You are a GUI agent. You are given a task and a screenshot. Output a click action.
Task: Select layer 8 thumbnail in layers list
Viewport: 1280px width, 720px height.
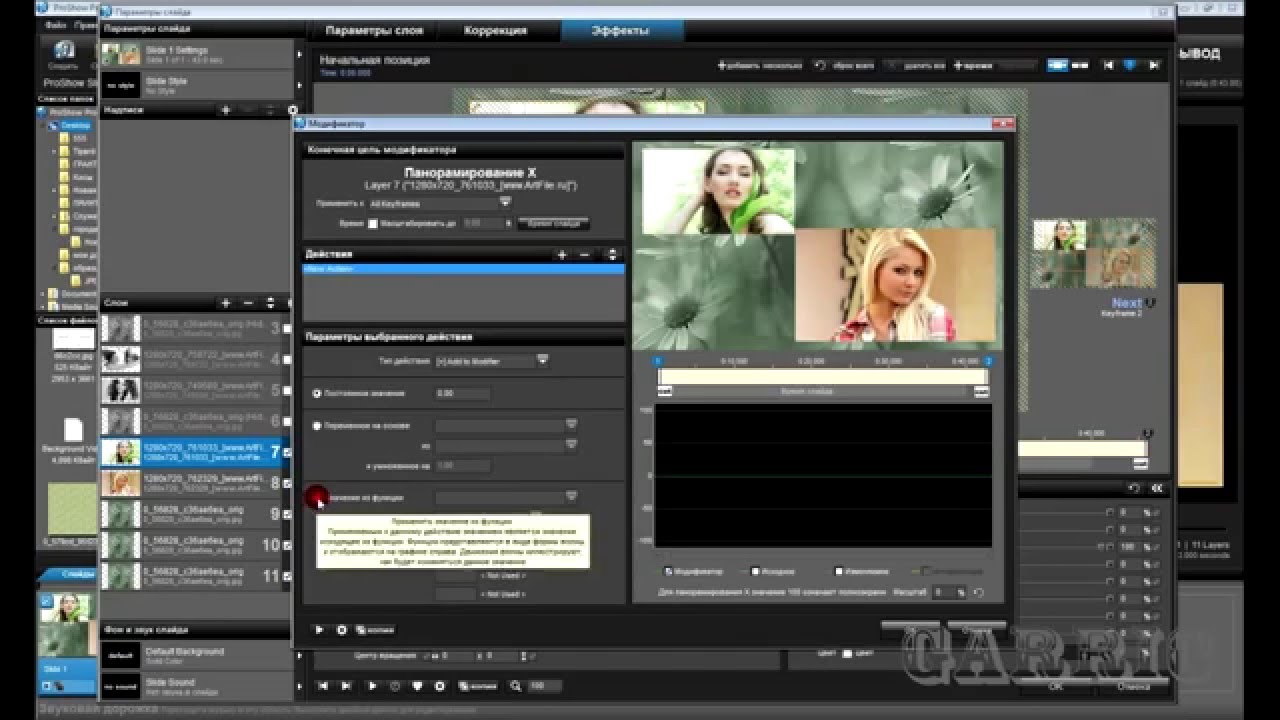pyautogui.click(x=122, y=484)
